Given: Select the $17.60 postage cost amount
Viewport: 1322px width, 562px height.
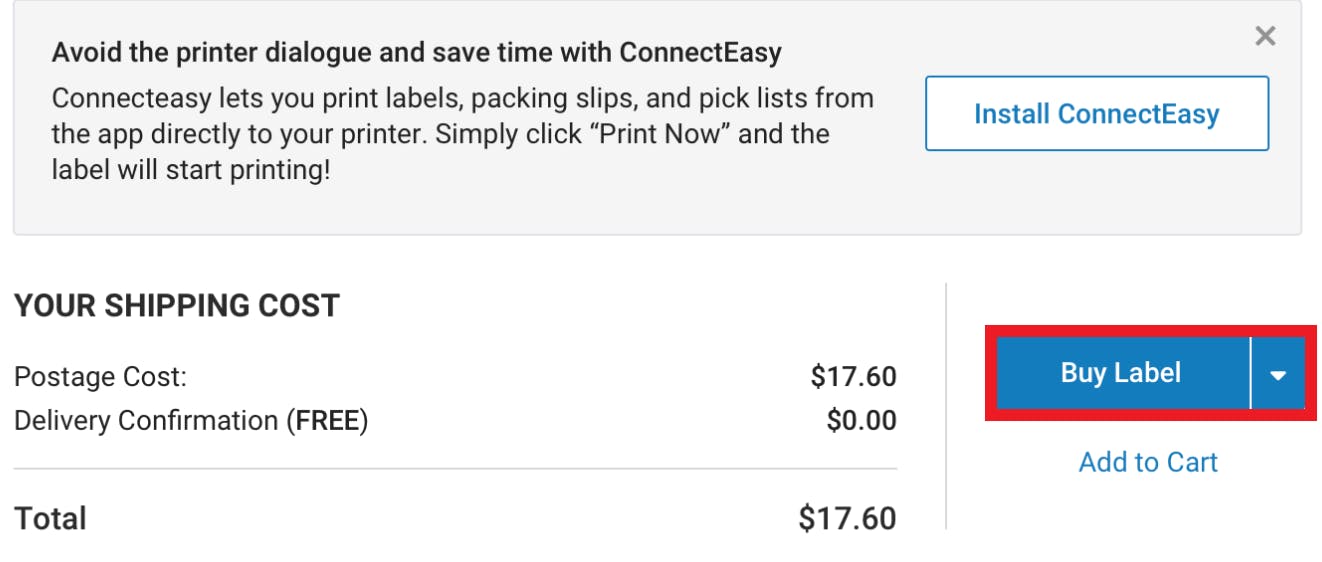Looking at the screenshot, I should point(853,377).
